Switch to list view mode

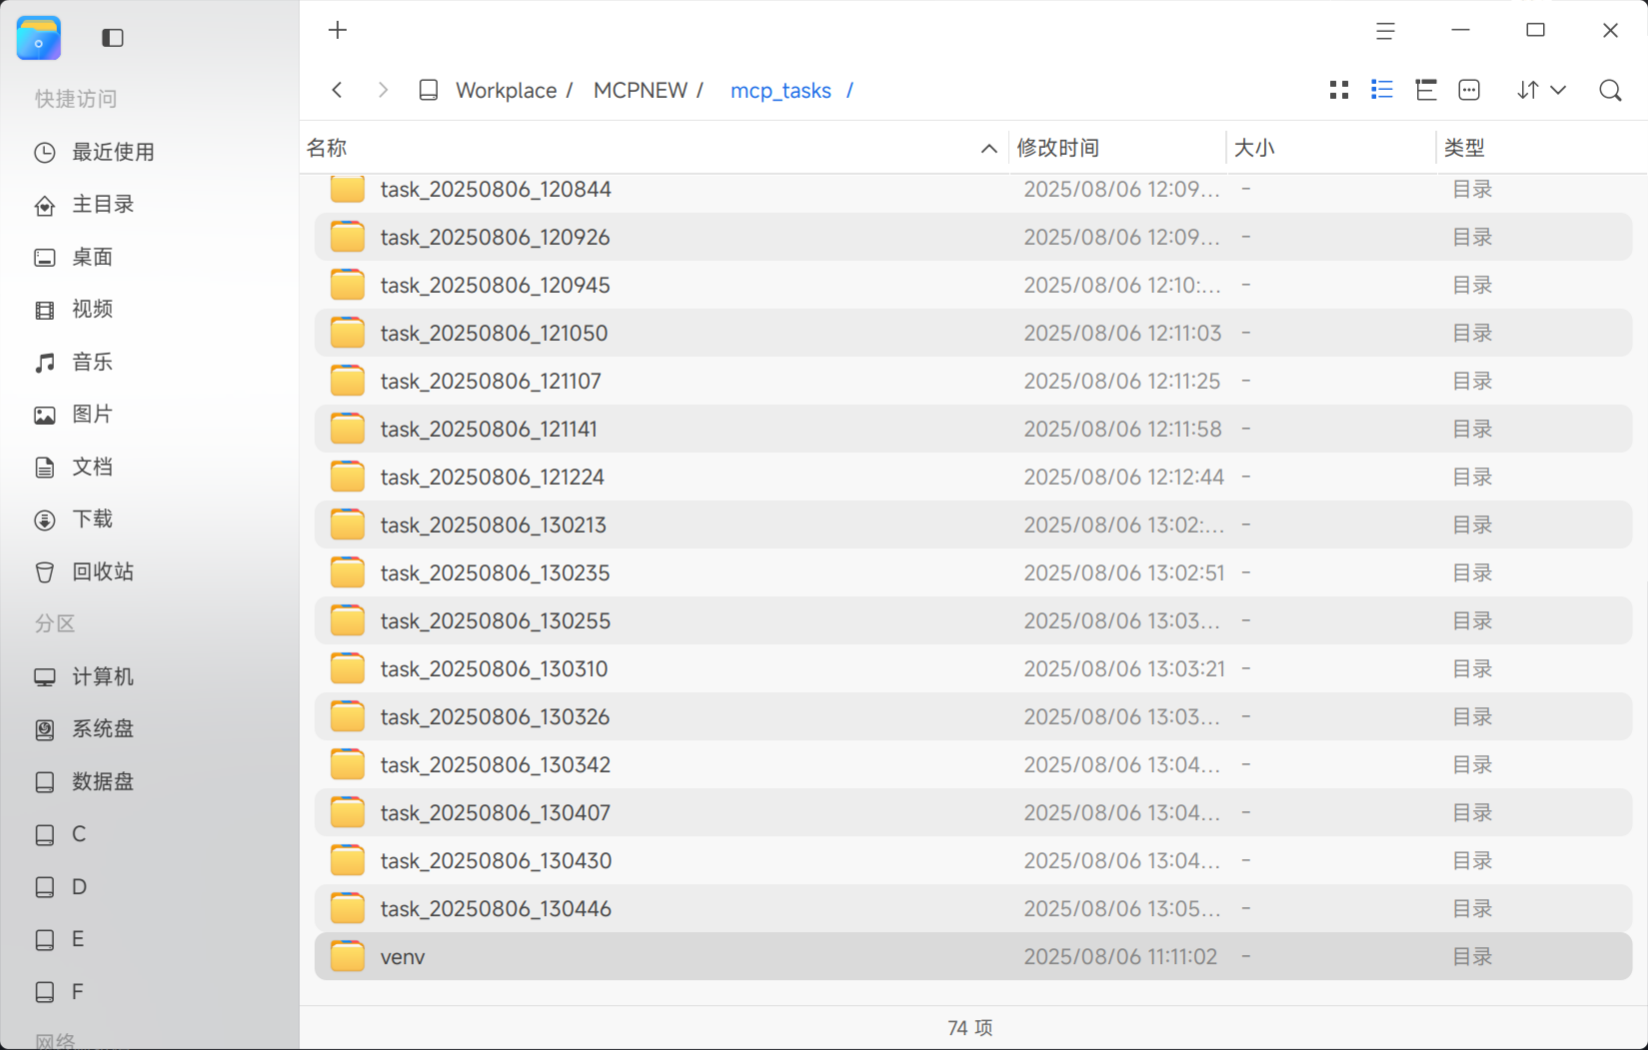(x=1382, y=90)
